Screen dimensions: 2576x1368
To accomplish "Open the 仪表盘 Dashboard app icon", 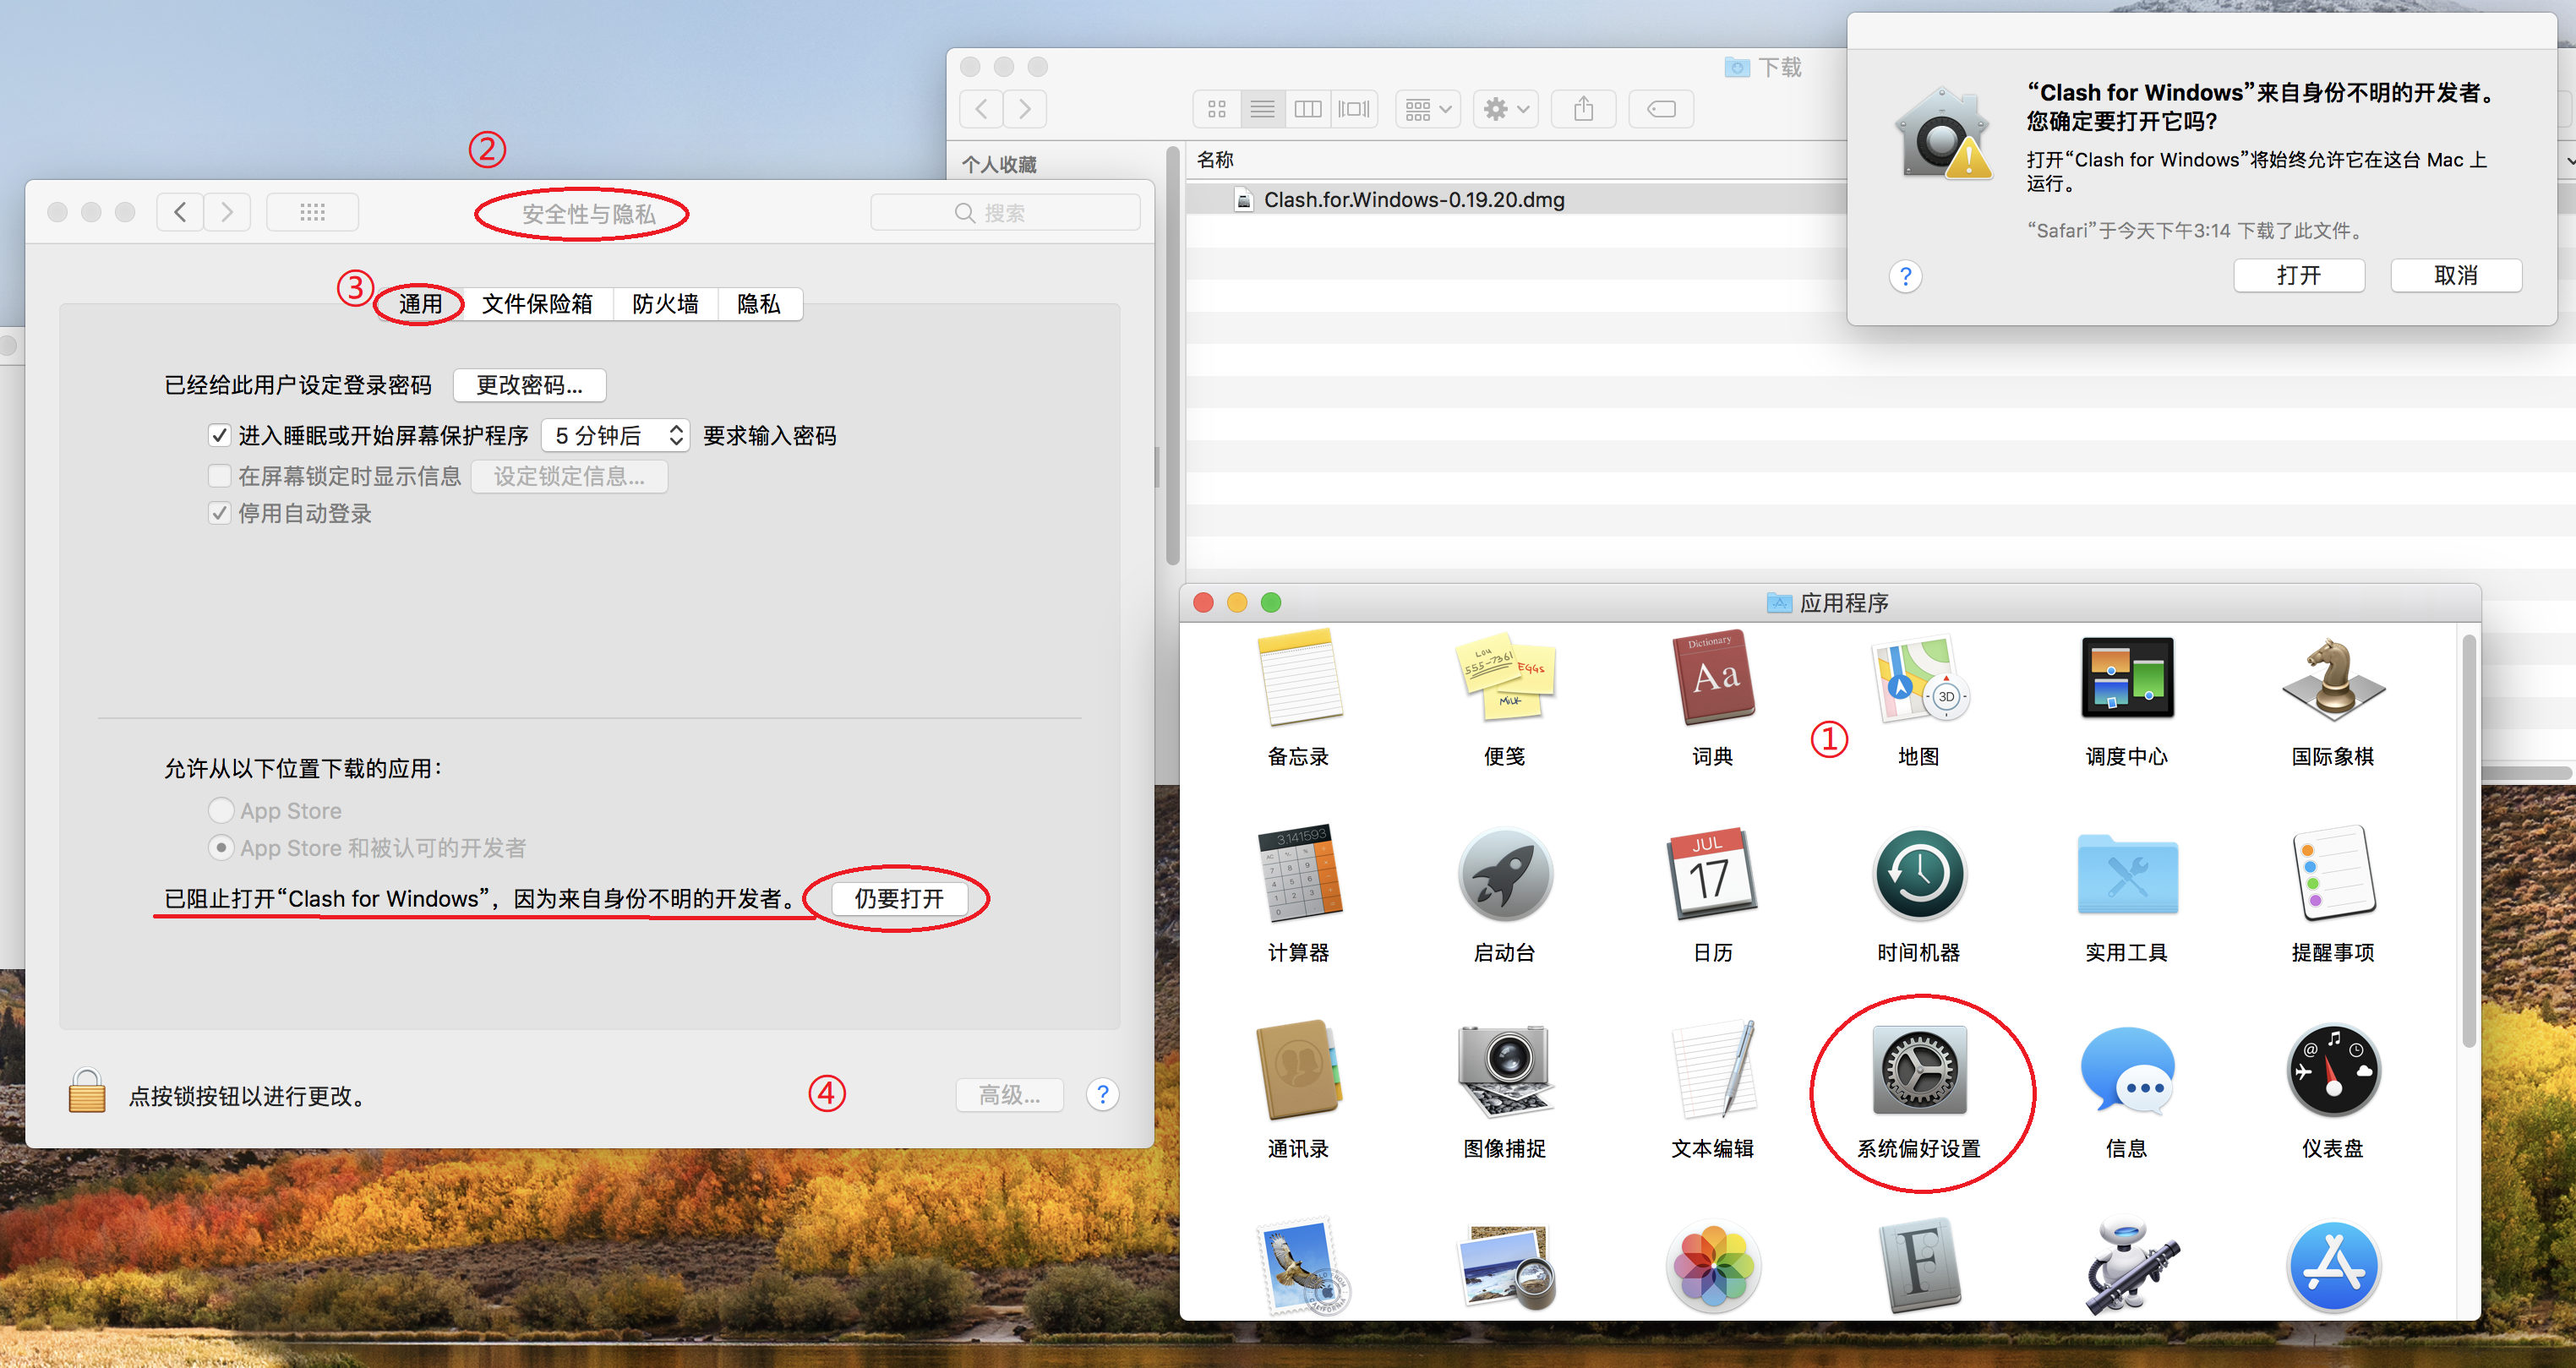I will pyautogui.click(x=2333, y=1069).
